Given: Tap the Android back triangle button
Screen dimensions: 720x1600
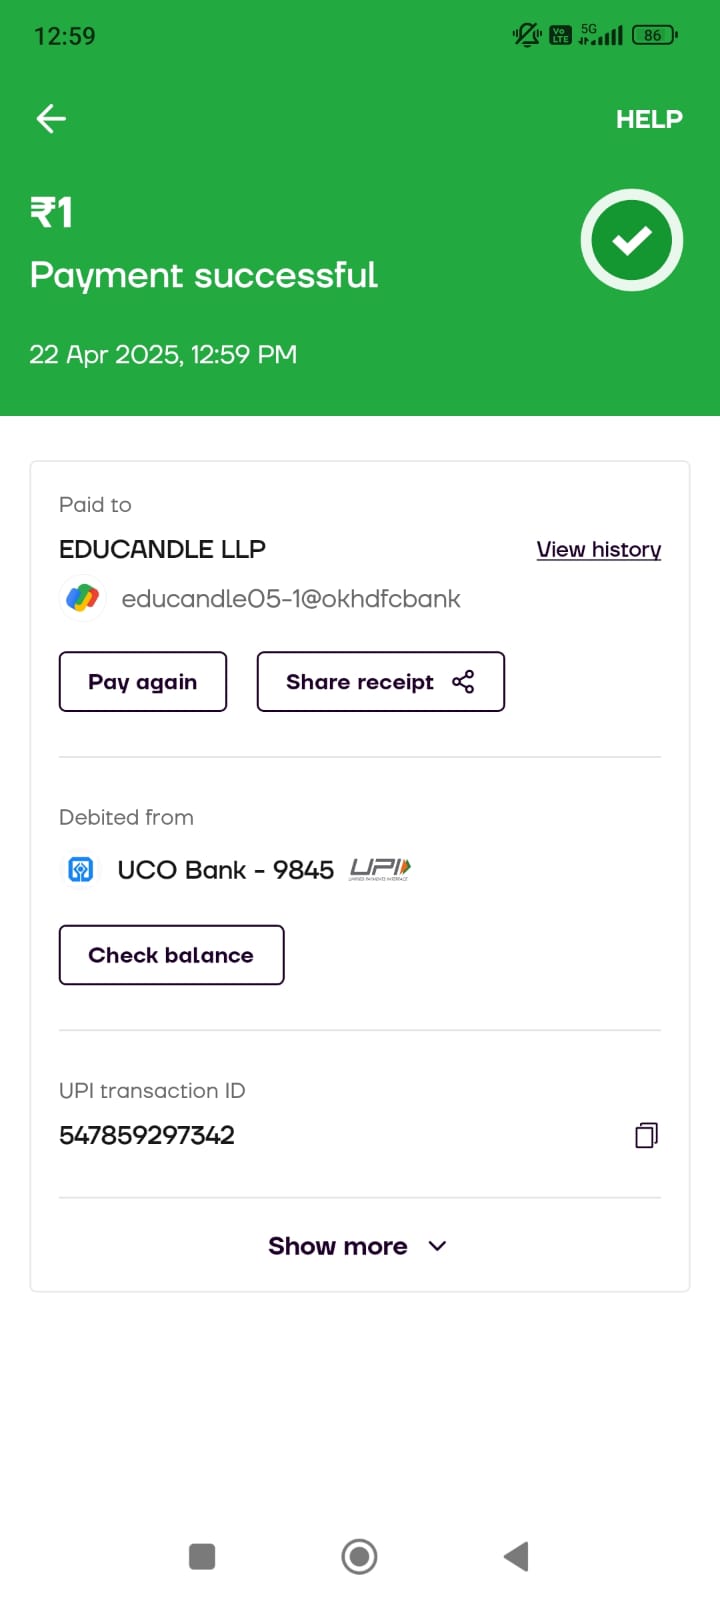Looking at the screenshot, I should pos(516,1556).
